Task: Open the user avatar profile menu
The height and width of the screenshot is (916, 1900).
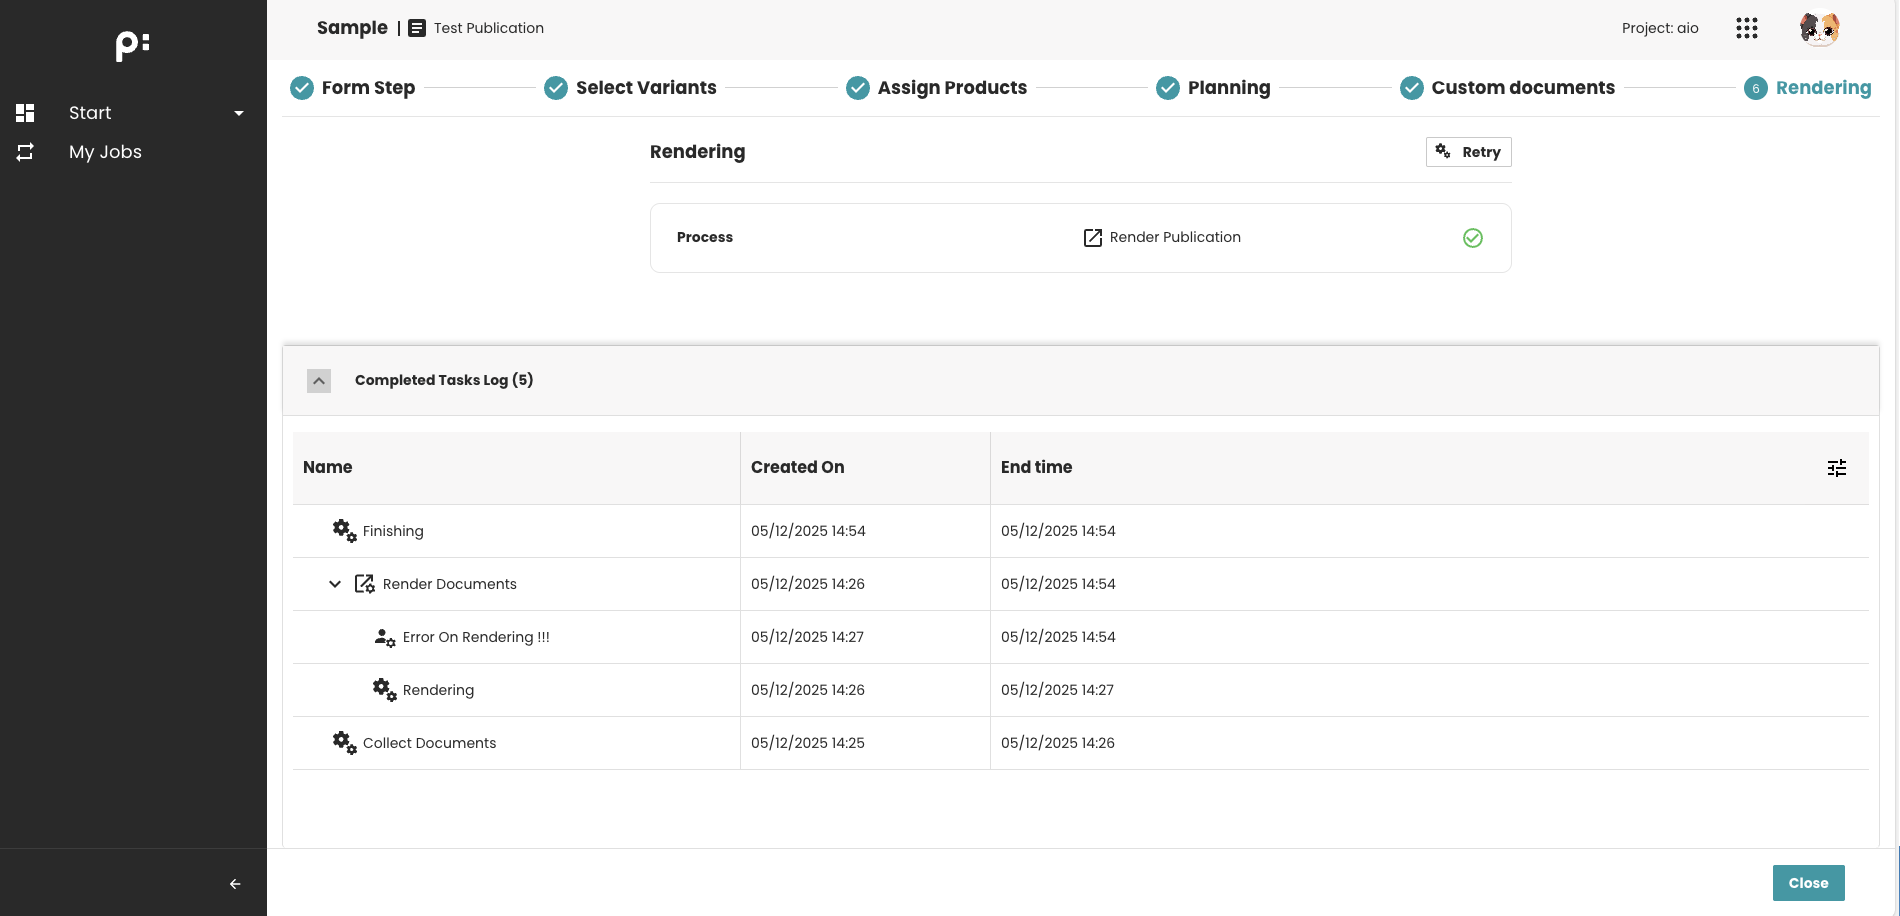Action: click(1818, 28)
